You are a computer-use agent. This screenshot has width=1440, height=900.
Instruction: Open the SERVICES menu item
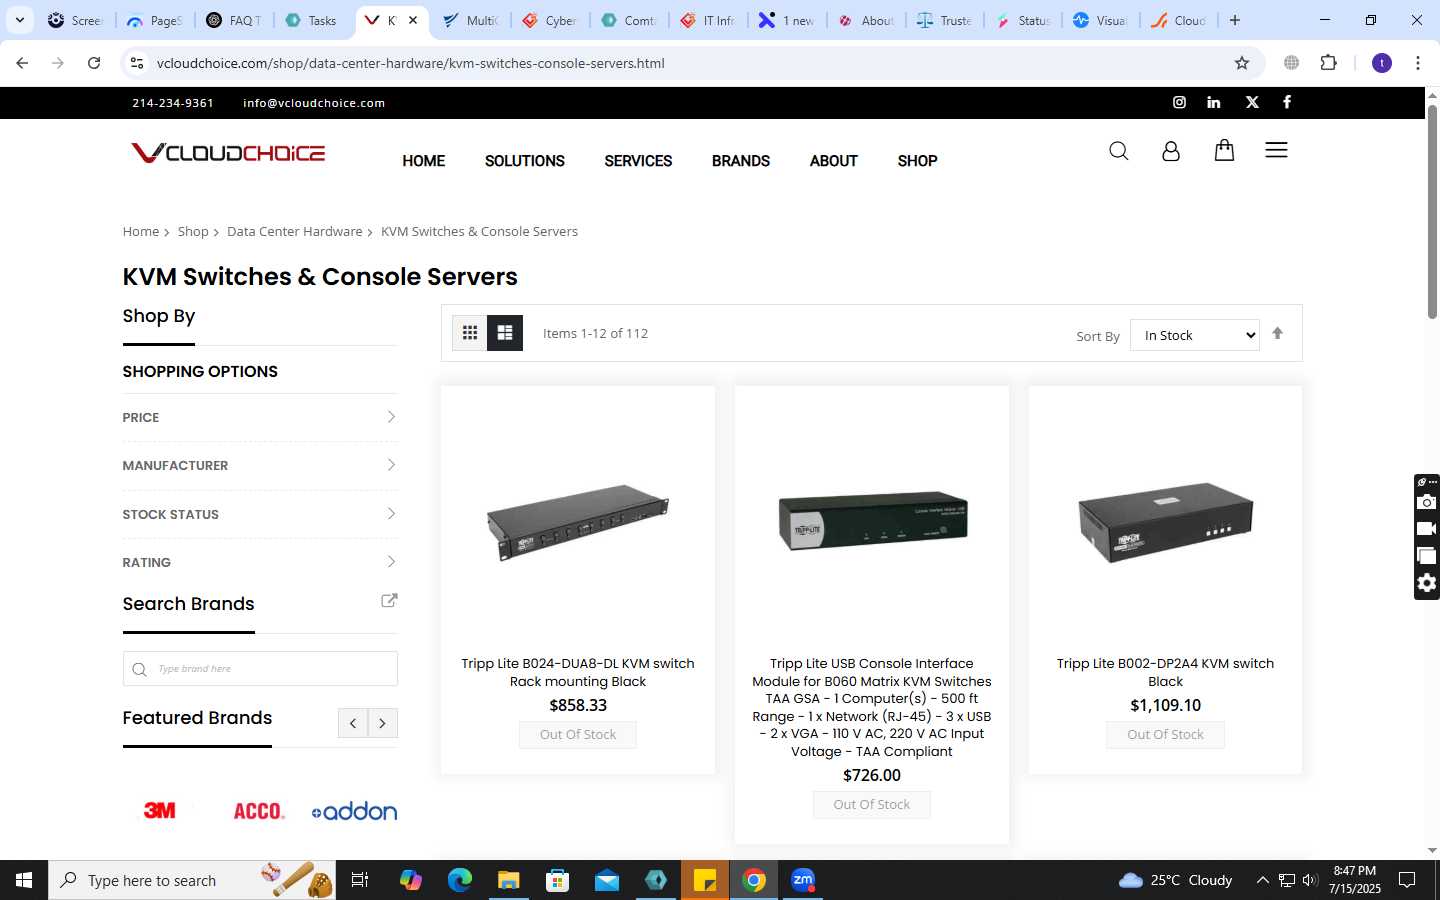[x=638, y=161]
